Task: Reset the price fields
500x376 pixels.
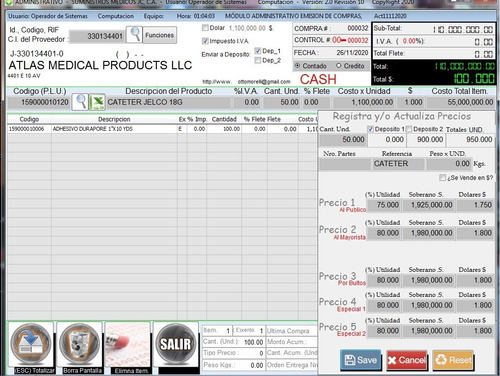Action: [x=453, y=360]
